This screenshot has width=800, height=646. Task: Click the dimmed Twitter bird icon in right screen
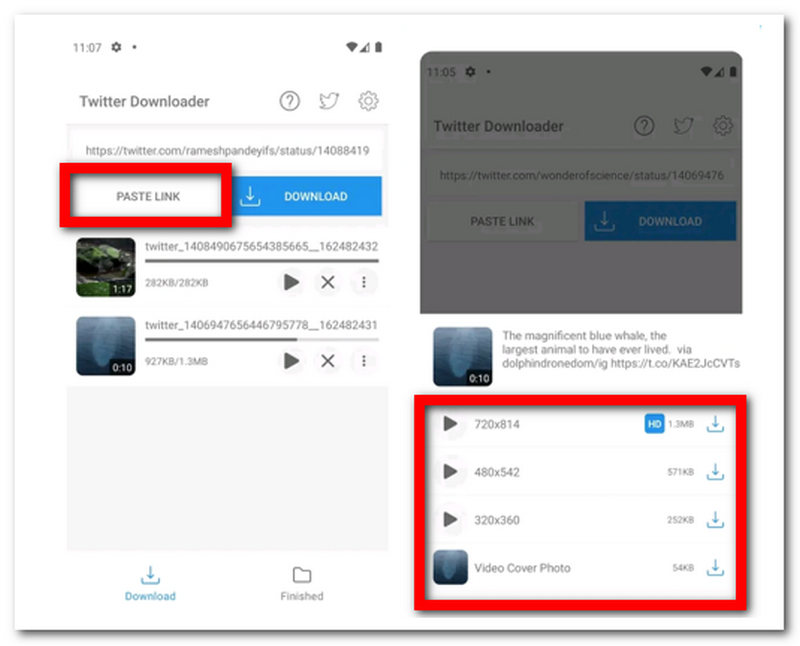pyautogui.click(x=683, y=126)
